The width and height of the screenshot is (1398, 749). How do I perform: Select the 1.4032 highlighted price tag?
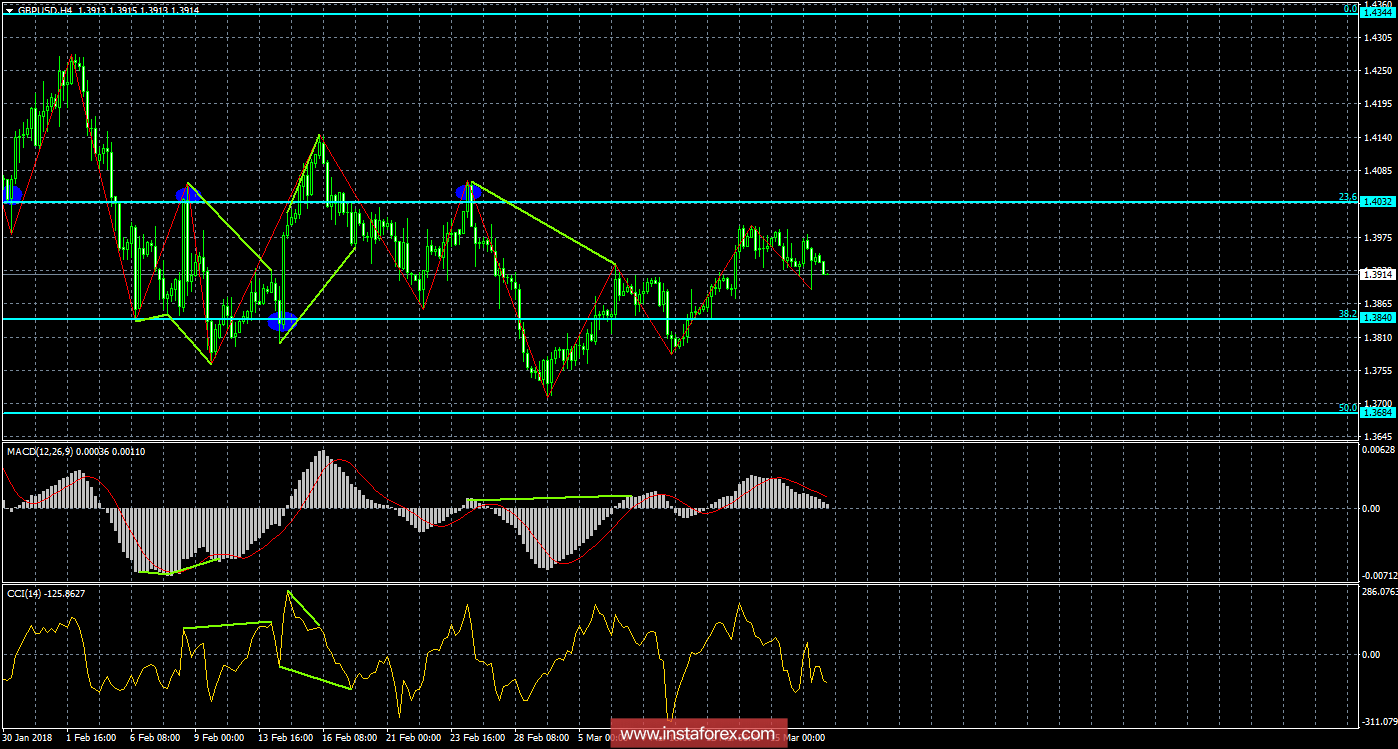[1379, 201]
